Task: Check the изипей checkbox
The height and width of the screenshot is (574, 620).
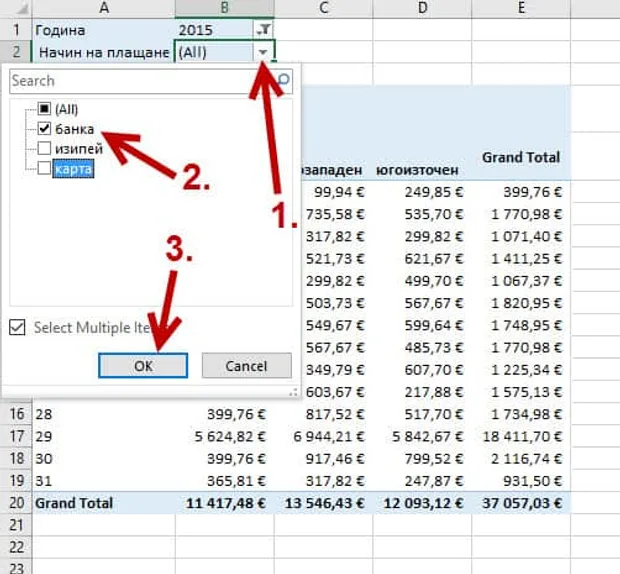Action: [44, 149]
